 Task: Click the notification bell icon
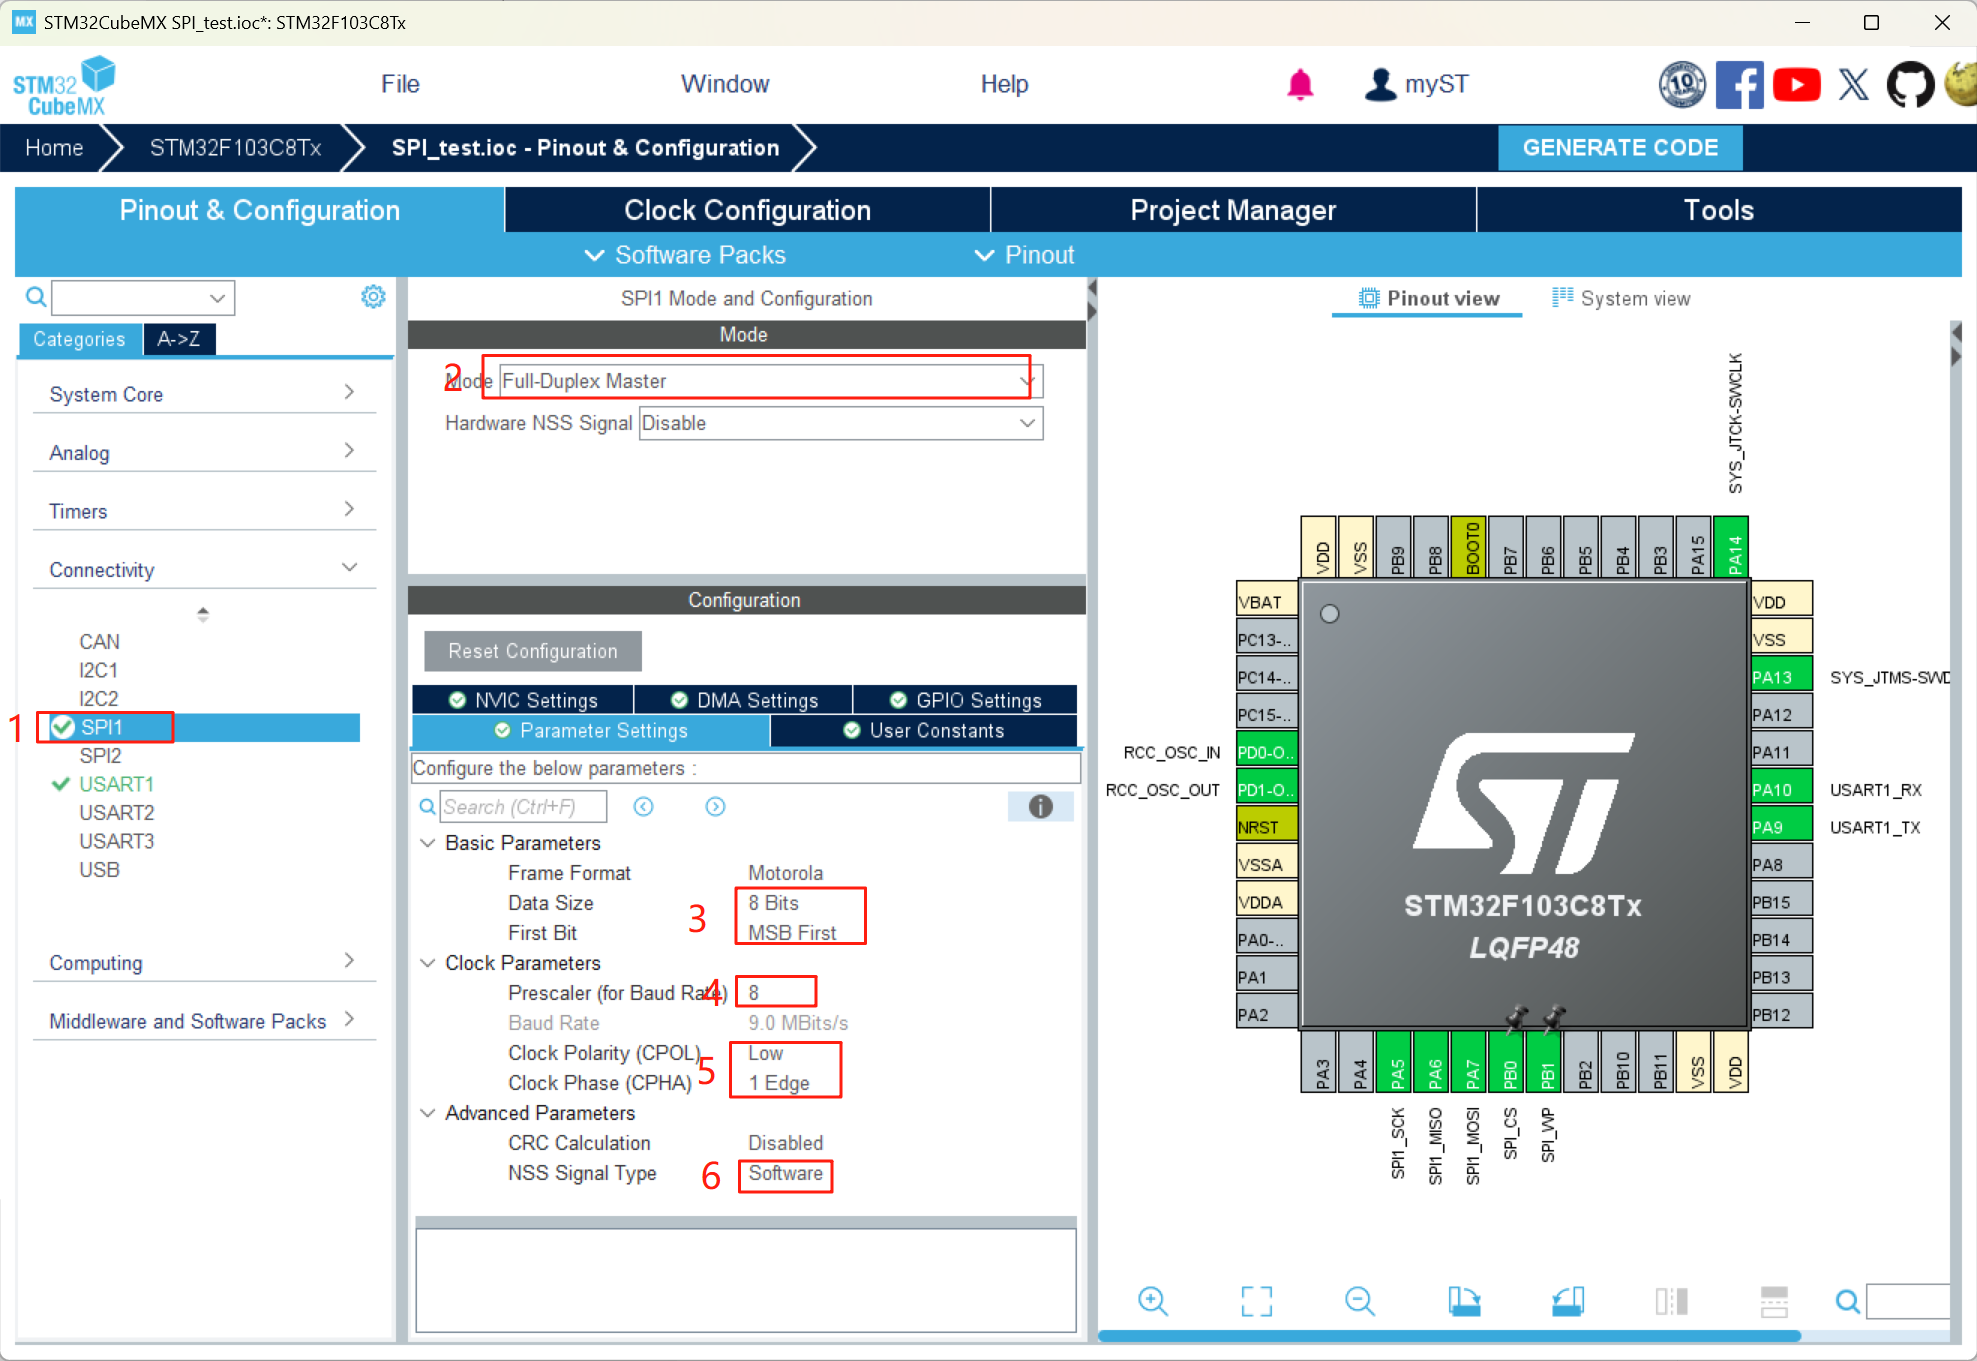(1301, 85)
